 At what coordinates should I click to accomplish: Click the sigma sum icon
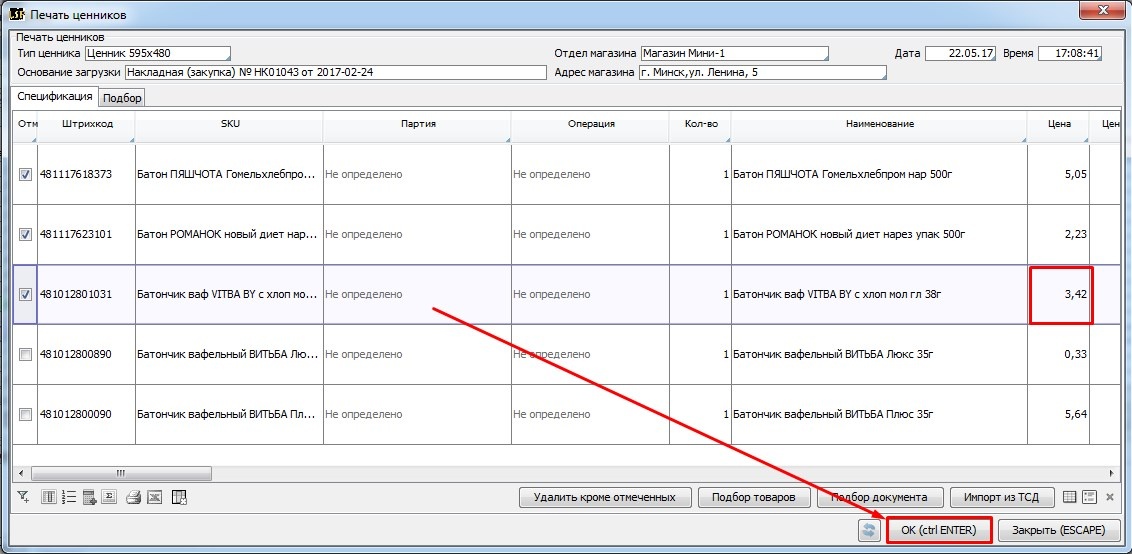(110, 497)
